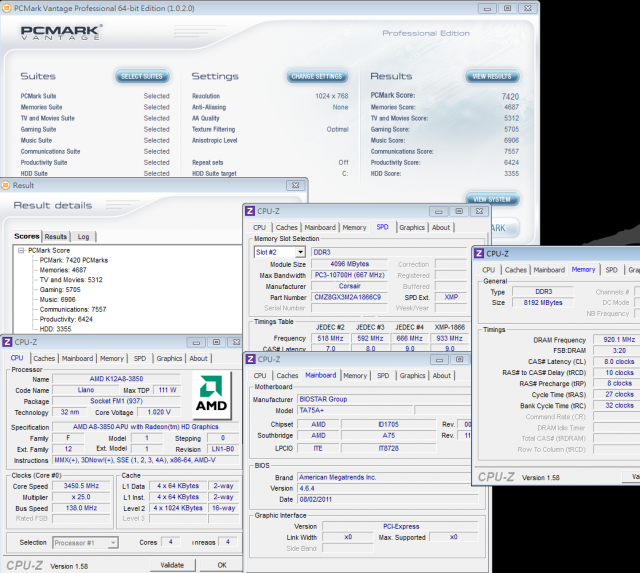The image size is (640, 573).
Task: Select 'Communications: 7557' tree row
Action: pos(73,309)
